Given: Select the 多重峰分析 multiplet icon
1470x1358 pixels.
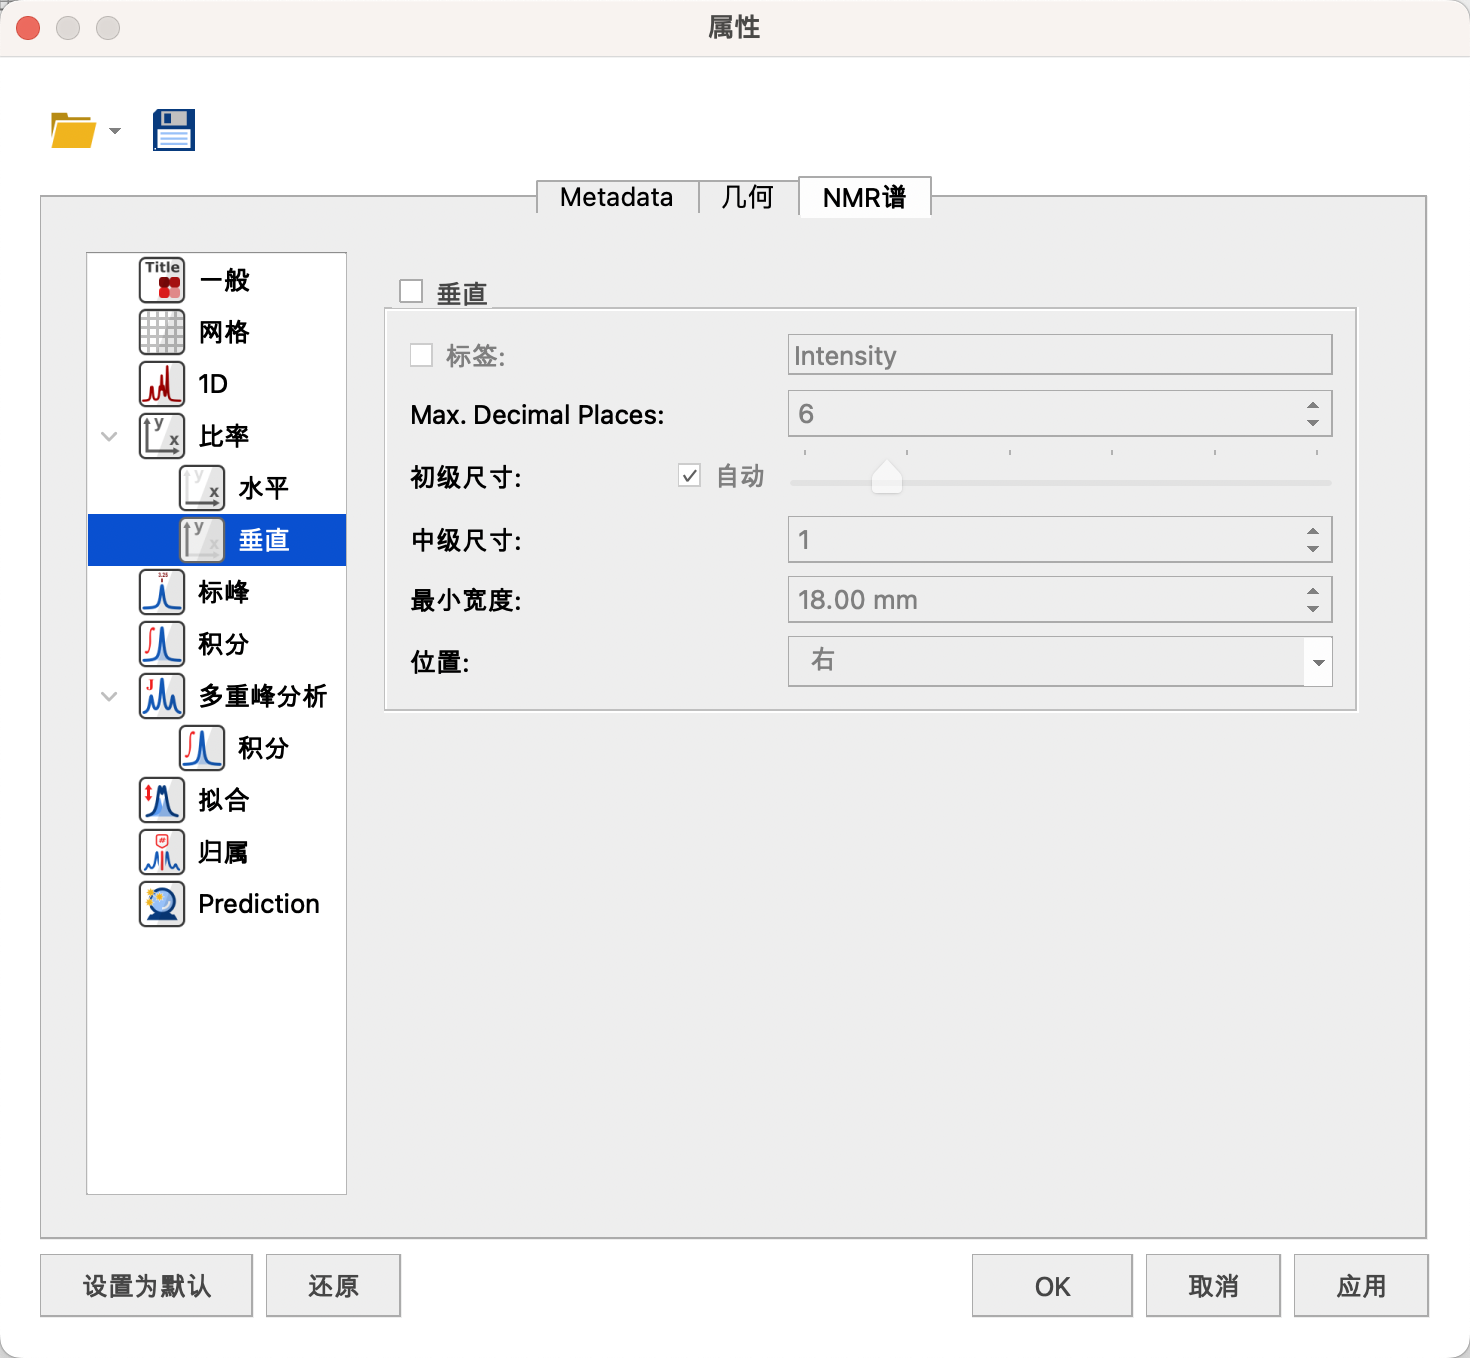Looking at the screenshot, I should [x=162, y=696].
